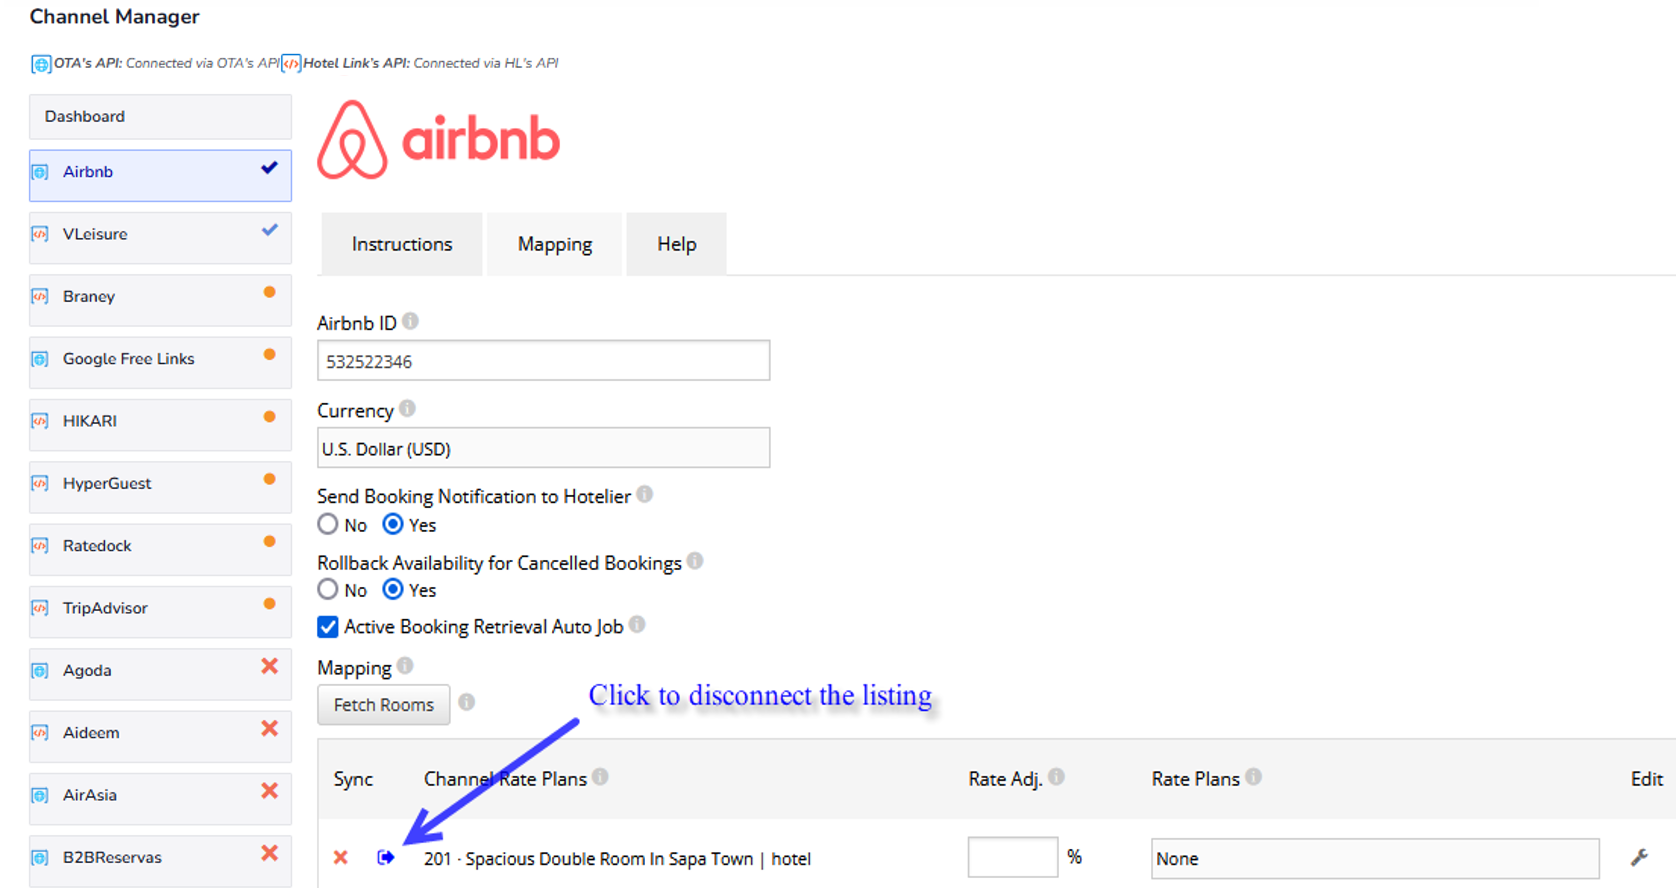Click the red X status icon for Agoda
The width and height of the screenshot is (1677, 888).
click(269, 666)
